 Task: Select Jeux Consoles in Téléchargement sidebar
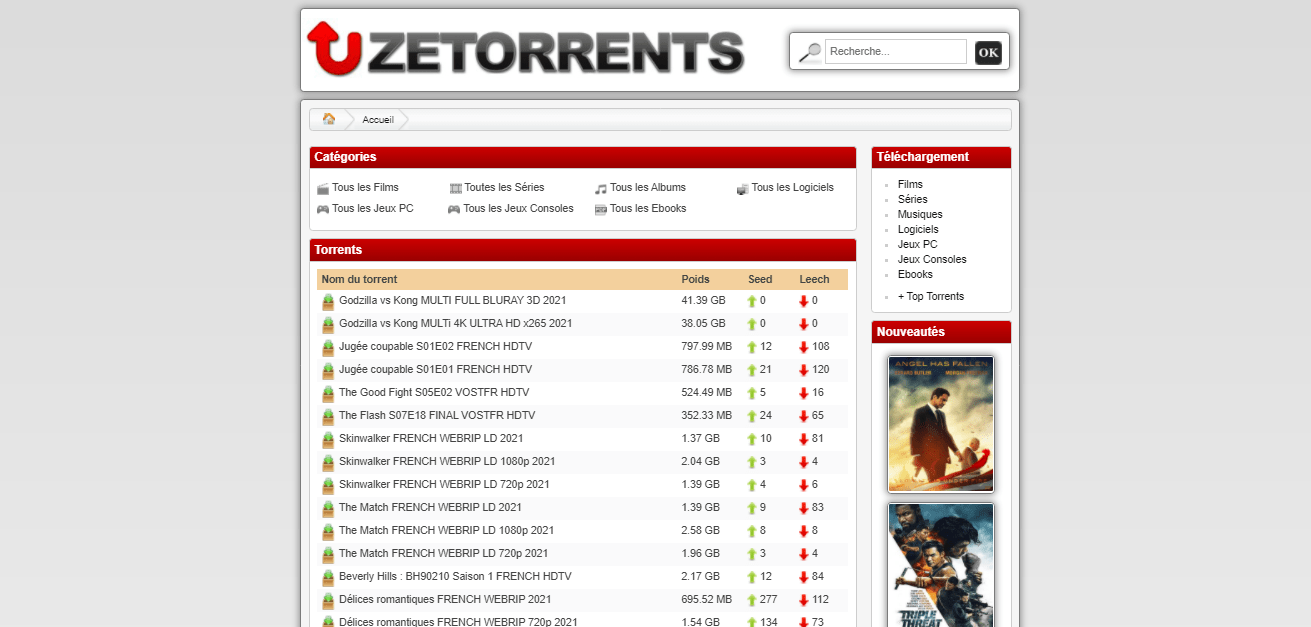click(932, 259)
